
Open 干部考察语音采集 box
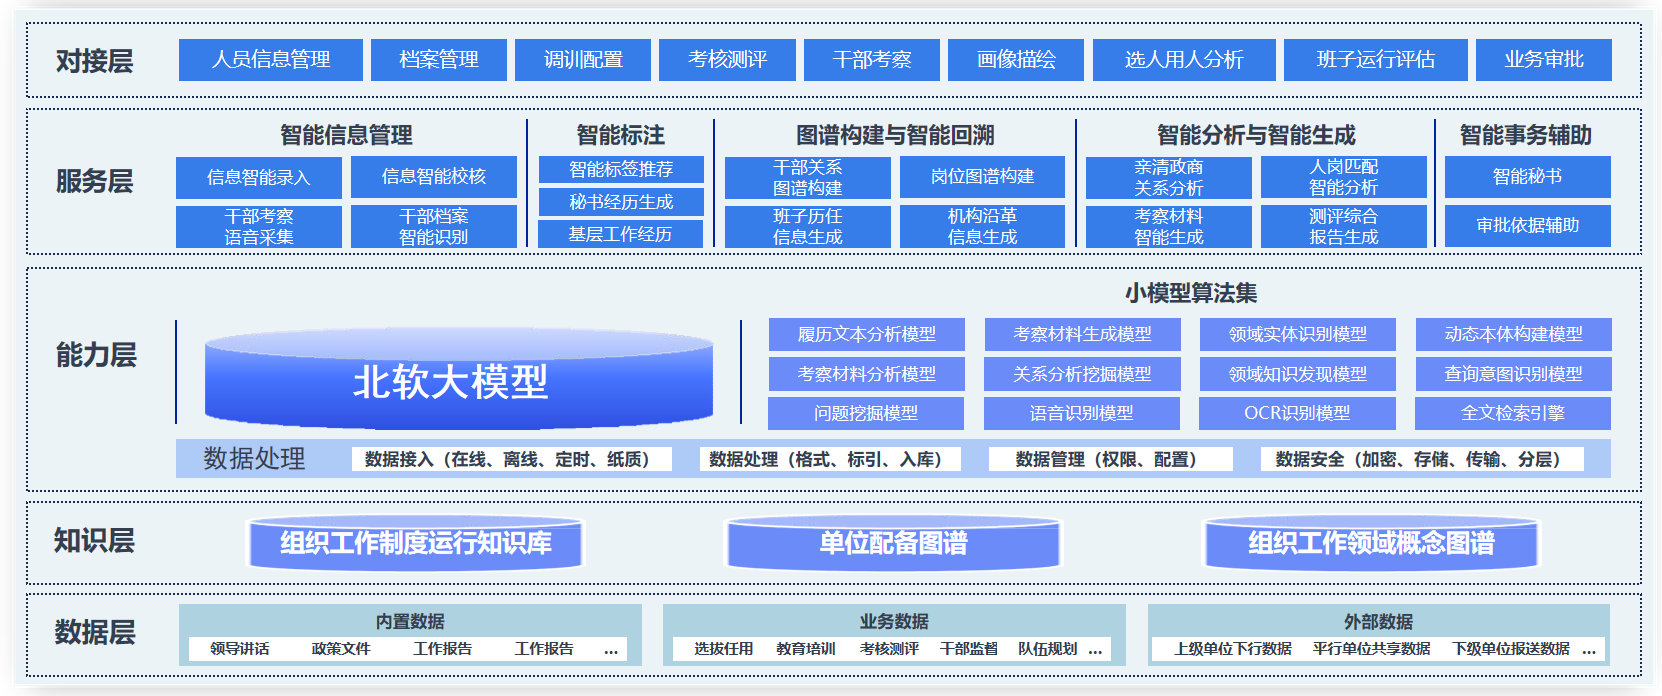tap(259, 227)
